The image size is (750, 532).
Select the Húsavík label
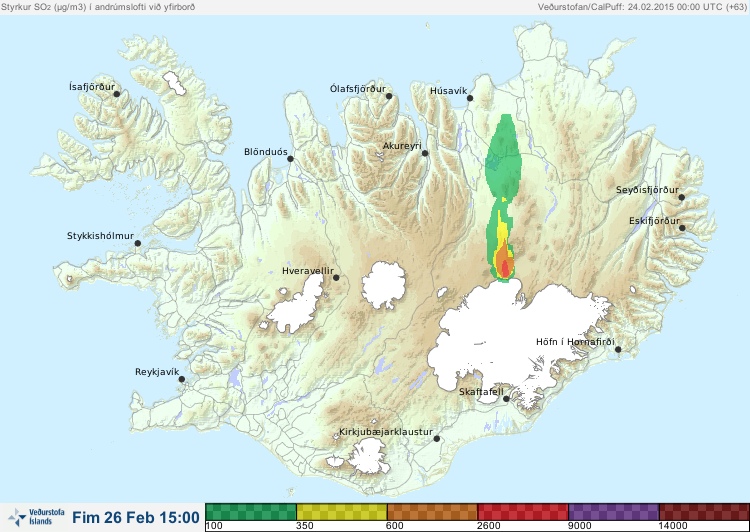tap(448, 91)
